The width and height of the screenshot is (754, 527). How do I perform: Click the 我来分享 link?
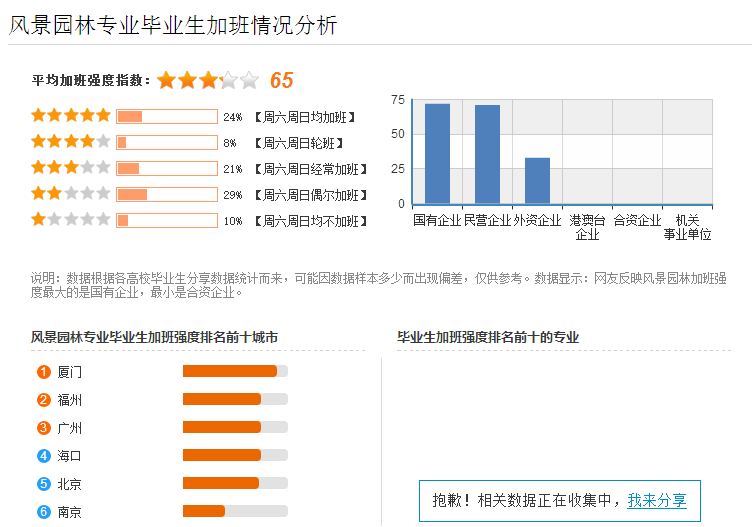tap(656, 501)
